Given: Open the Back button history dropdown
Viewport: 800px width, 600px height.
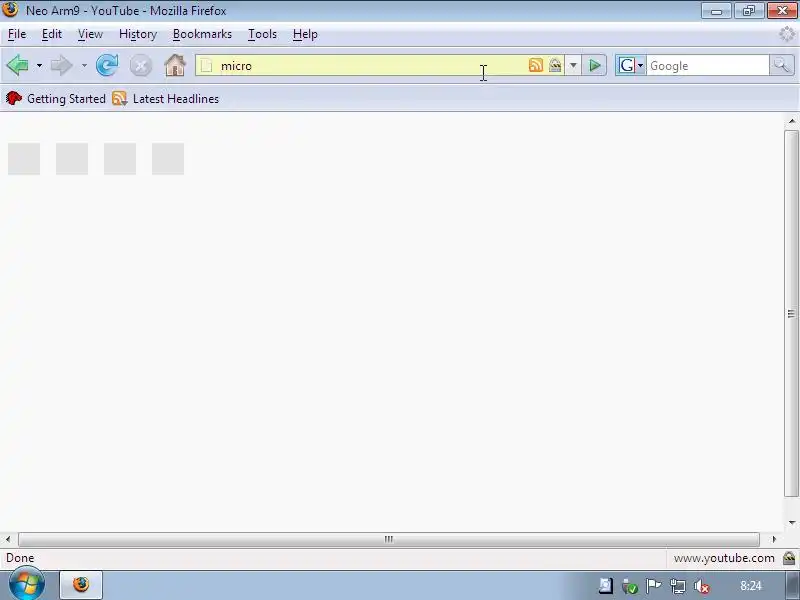Looking at the screenshot, I should pos(39,66).
